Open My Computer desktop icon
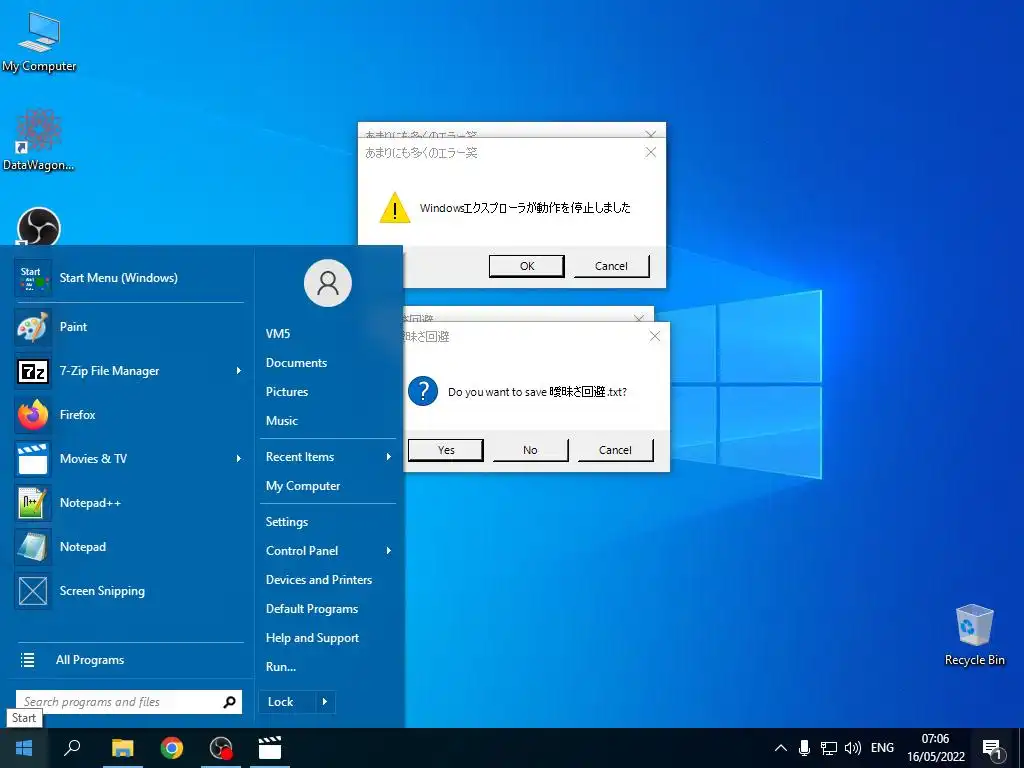1024x768 pixels. click(x=39, y=42)
